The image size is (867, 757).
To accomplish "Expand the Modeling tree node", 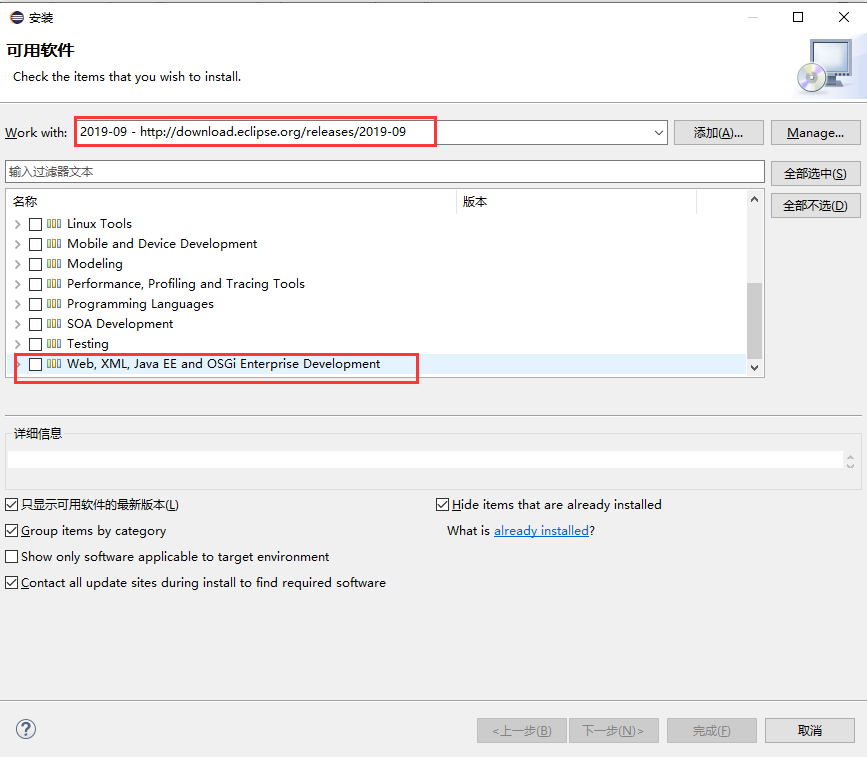I will coord(18,264).
